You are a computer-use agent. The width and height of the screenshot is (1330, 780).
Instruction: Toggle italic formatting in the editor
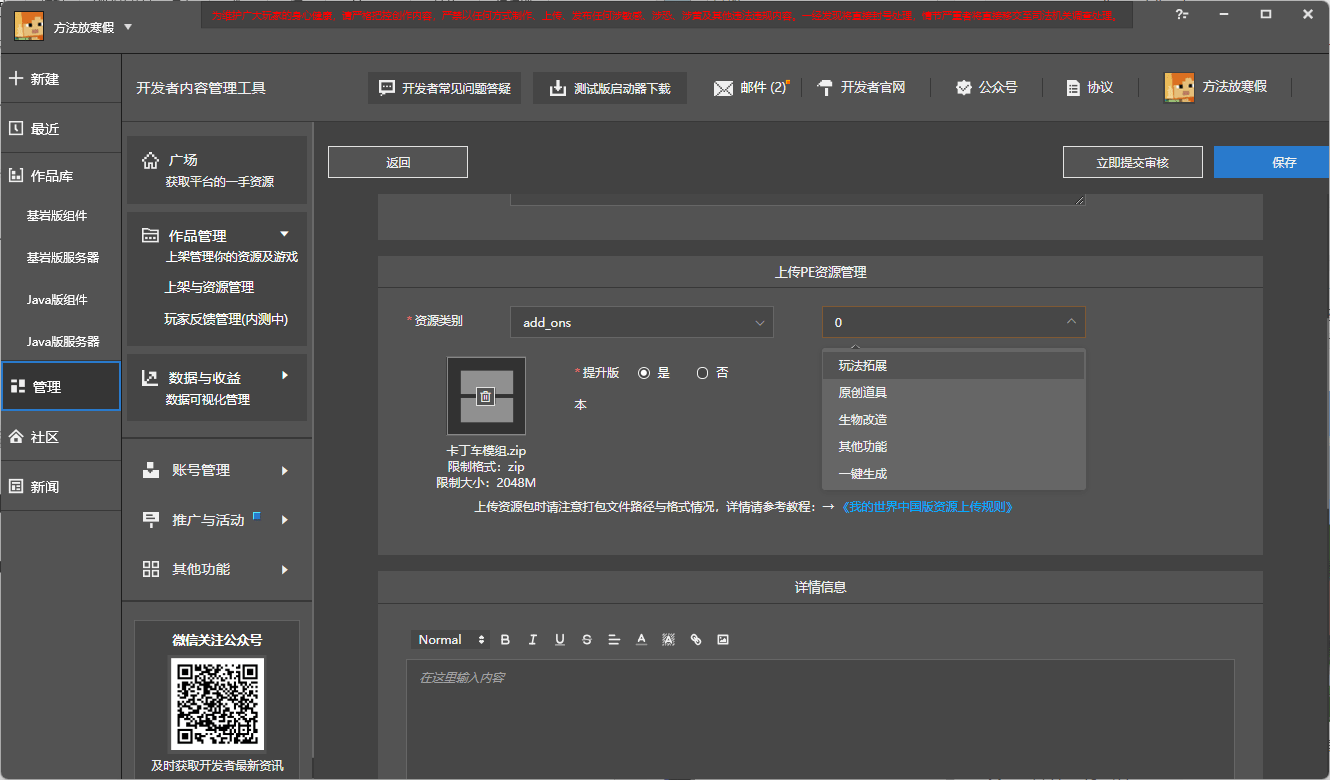pos(533,640)
